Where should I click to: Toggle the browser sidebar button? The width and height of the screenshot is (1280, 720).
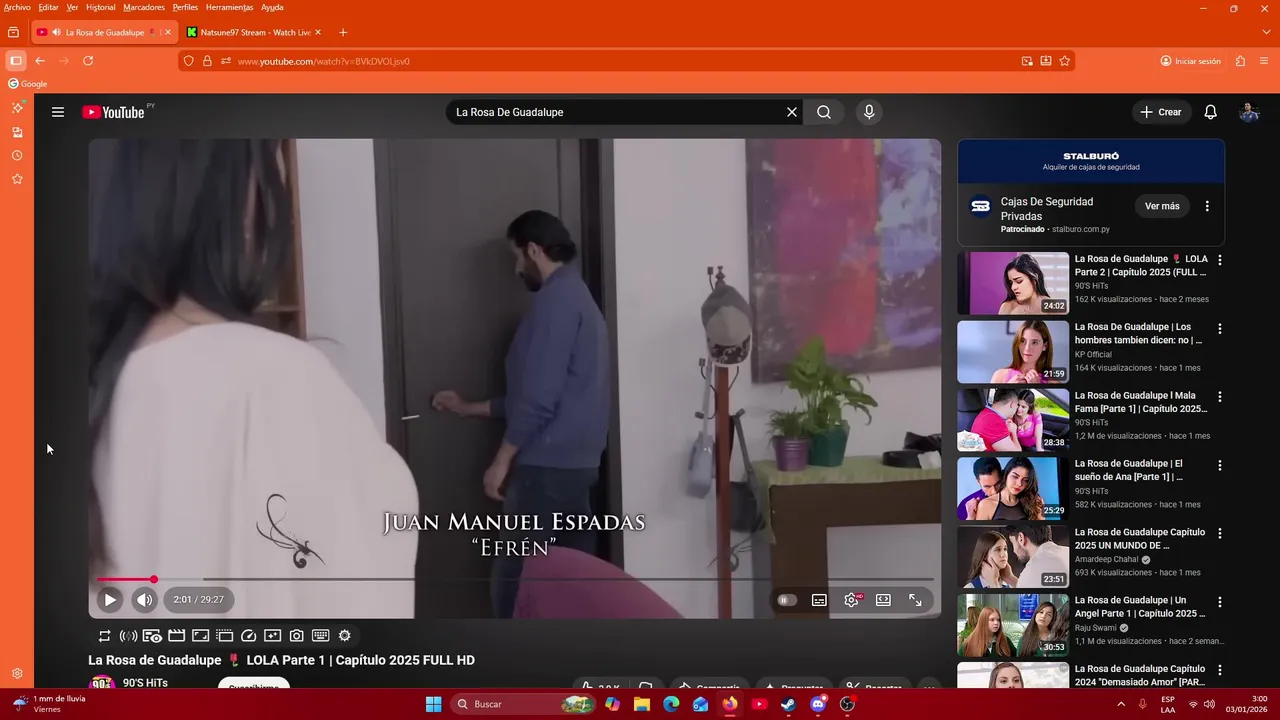tap(15, 61)
